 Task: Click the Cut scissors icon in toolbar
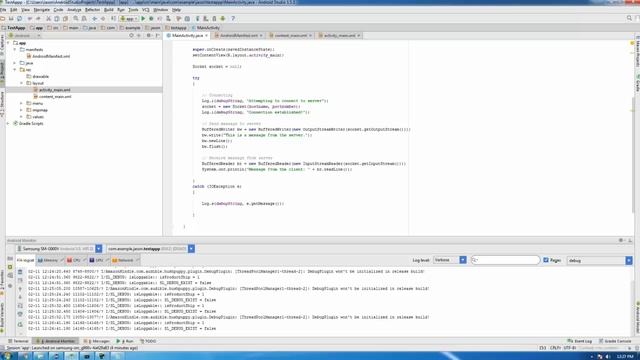pos(48,18)
